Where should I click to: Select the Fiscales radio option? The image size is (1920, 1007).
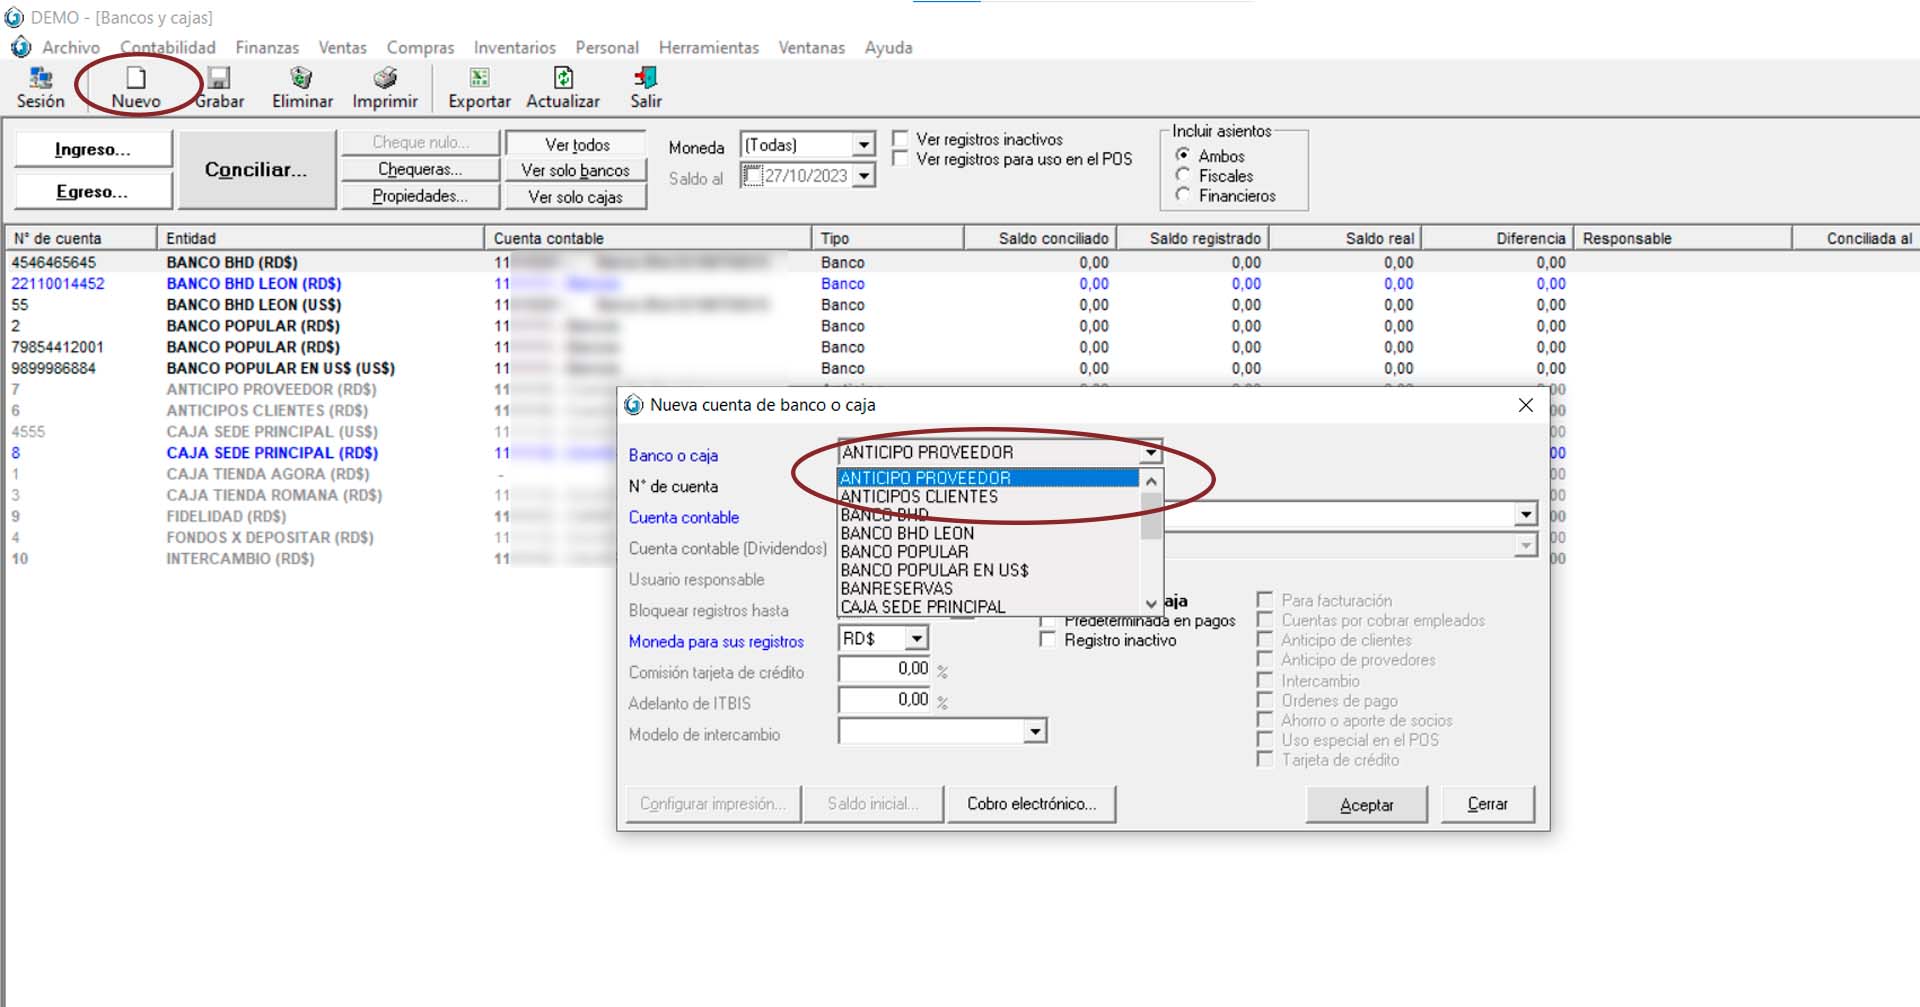pyautogui.click(x=1183, y=175)
